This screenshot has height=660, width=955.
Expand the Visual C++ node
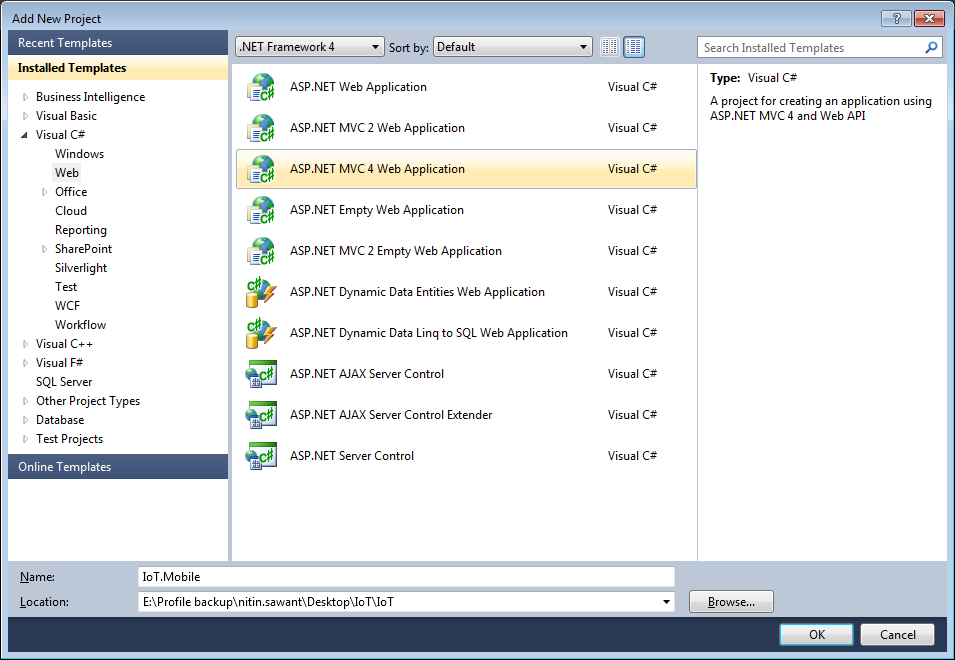point(25,344)
